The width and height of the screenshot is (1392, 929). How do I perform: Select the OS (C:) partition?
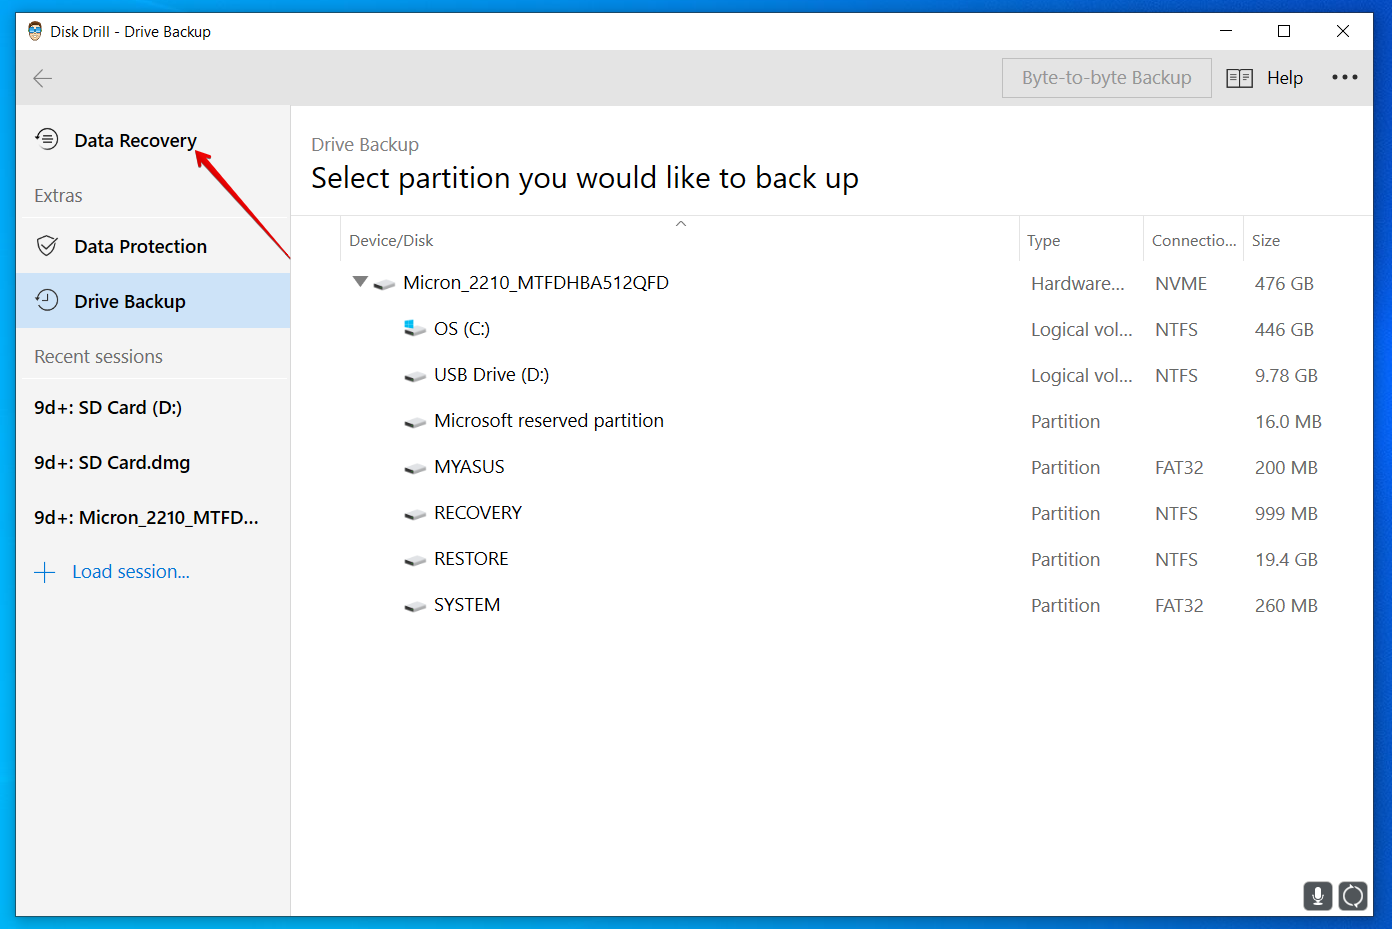click(x=832, y=329)
